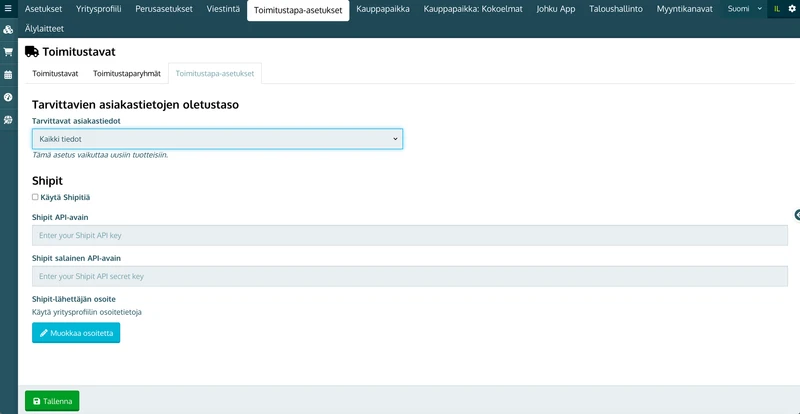Open the Älylaitteet tab
800x414 pixels.
(44, 29)
